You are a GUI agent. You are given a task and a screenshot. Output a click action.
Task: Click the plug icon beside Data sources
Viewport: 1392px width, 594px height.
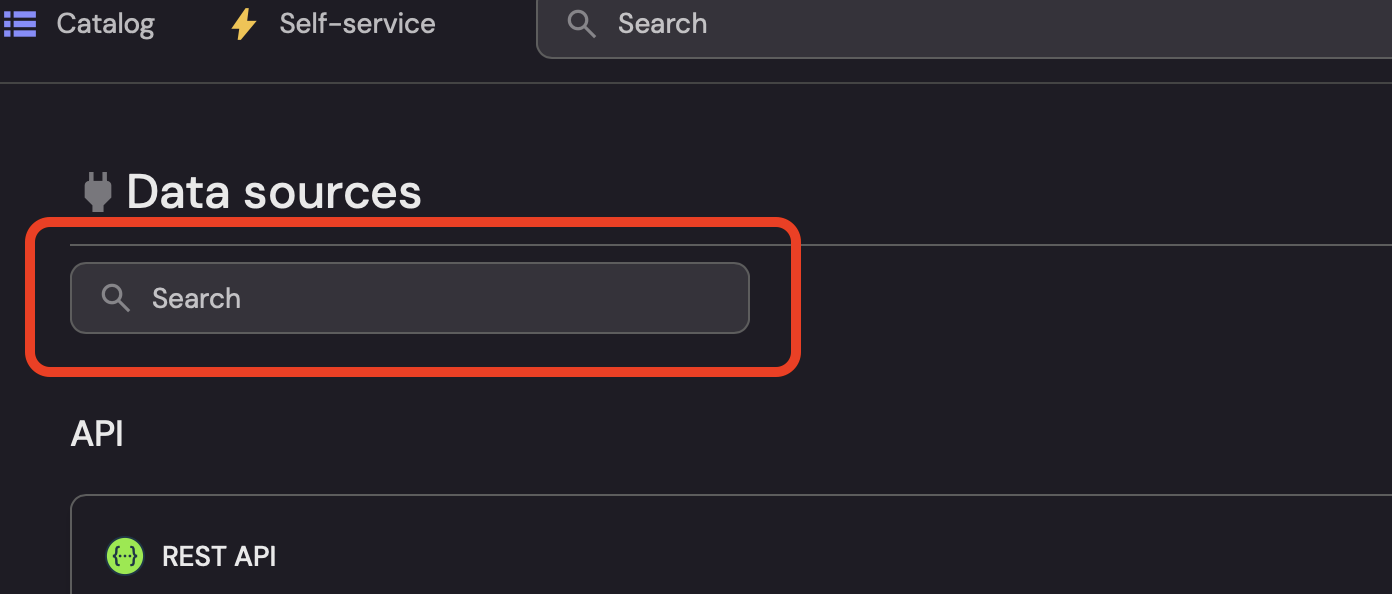tap(96, 190)
